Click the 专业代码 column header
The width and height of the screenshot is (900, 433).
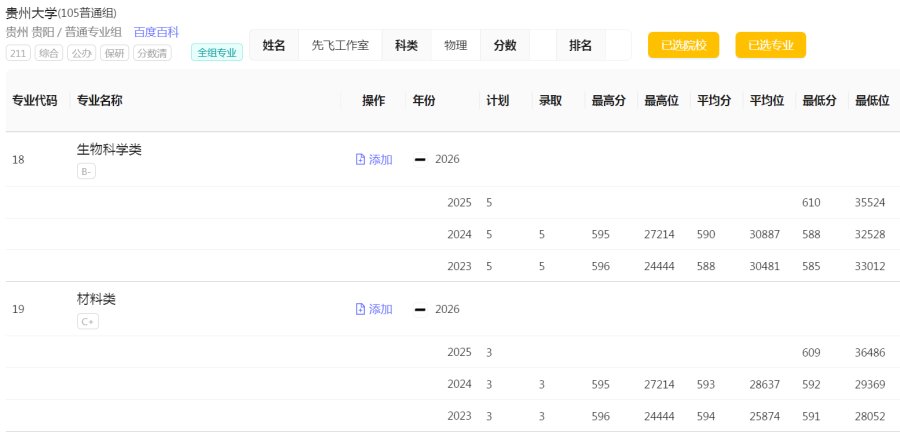(x=34, y=101)
